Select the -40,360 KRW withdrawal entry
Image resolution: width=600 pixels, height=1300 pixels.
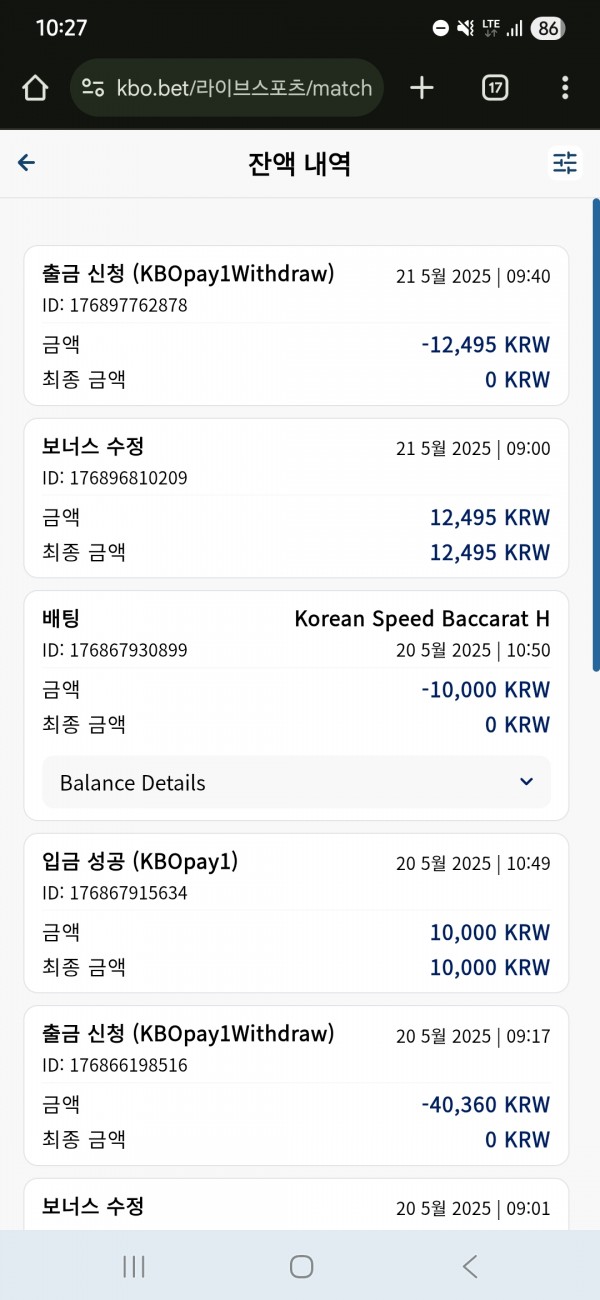[296, 1085]
